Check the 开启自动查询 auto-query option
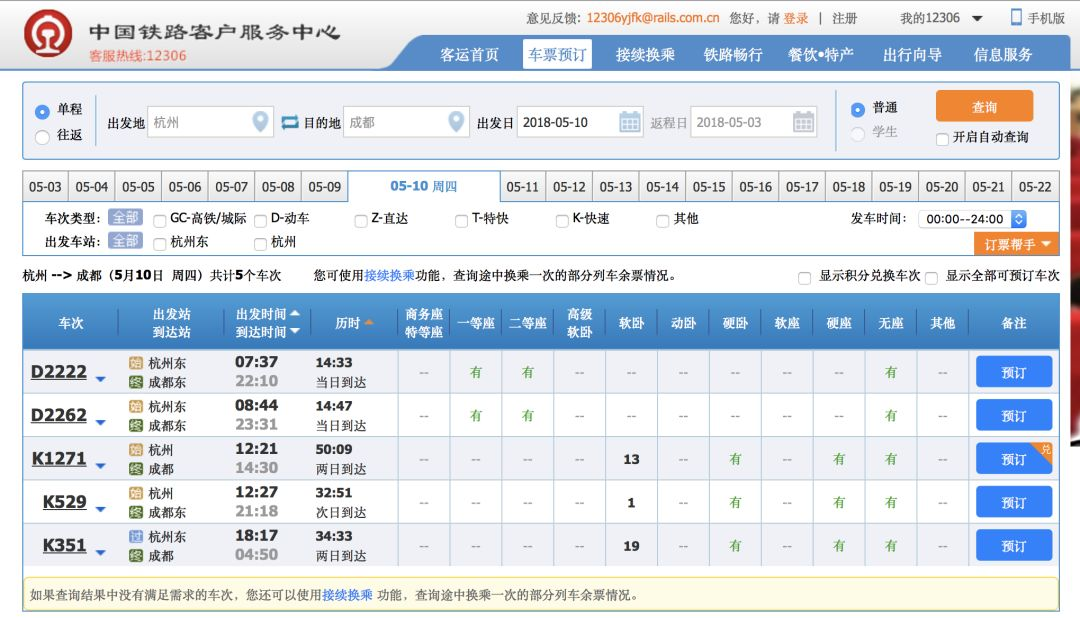This screenshot has height=618, width=1080. click(x=942, y=138)
